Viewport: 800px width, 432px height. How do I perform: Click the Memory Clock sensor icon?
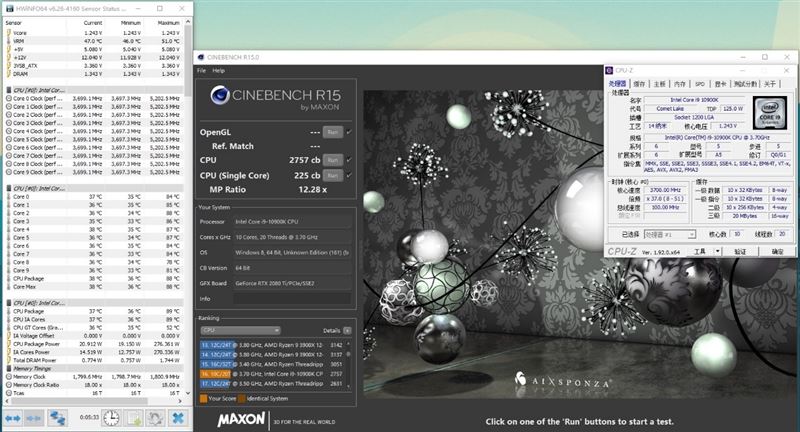9,376
